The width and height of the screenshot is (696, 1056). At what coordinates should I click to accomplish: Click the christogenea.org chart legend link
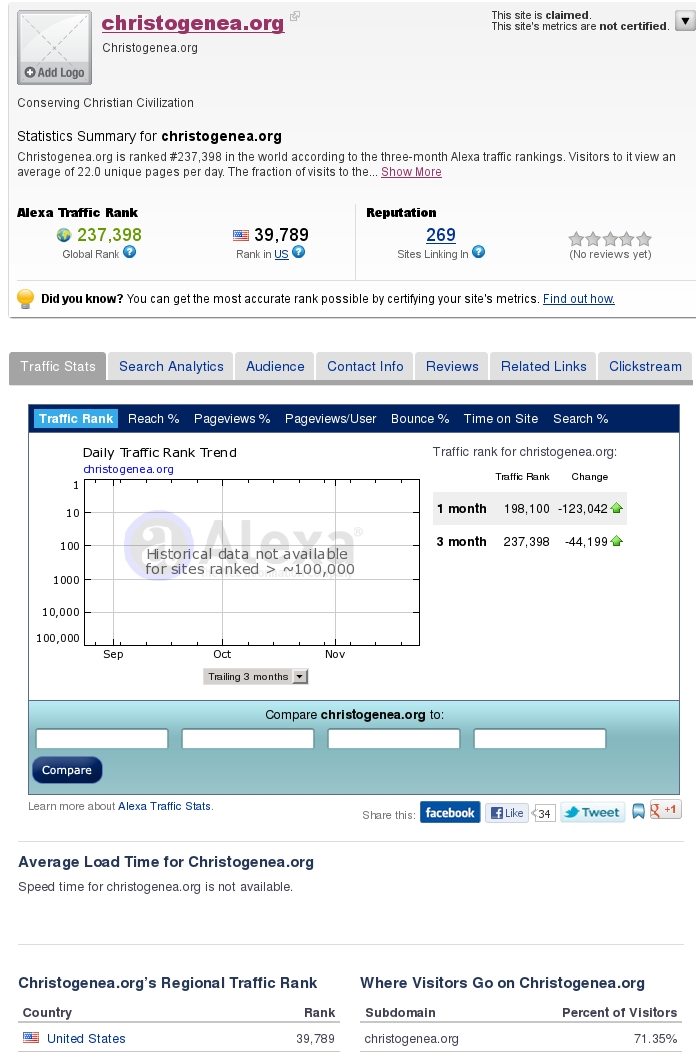coord(128,469)
